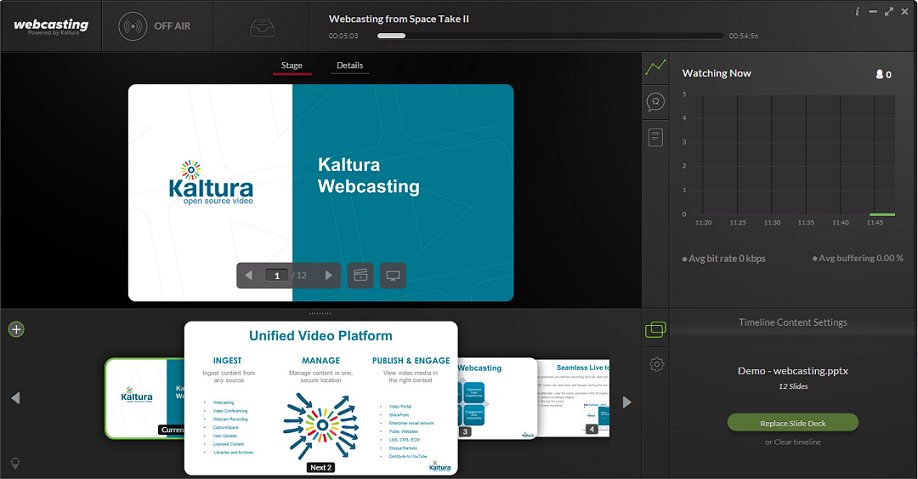
Task: Open the info icon at top right
Action: click(857, 12)
